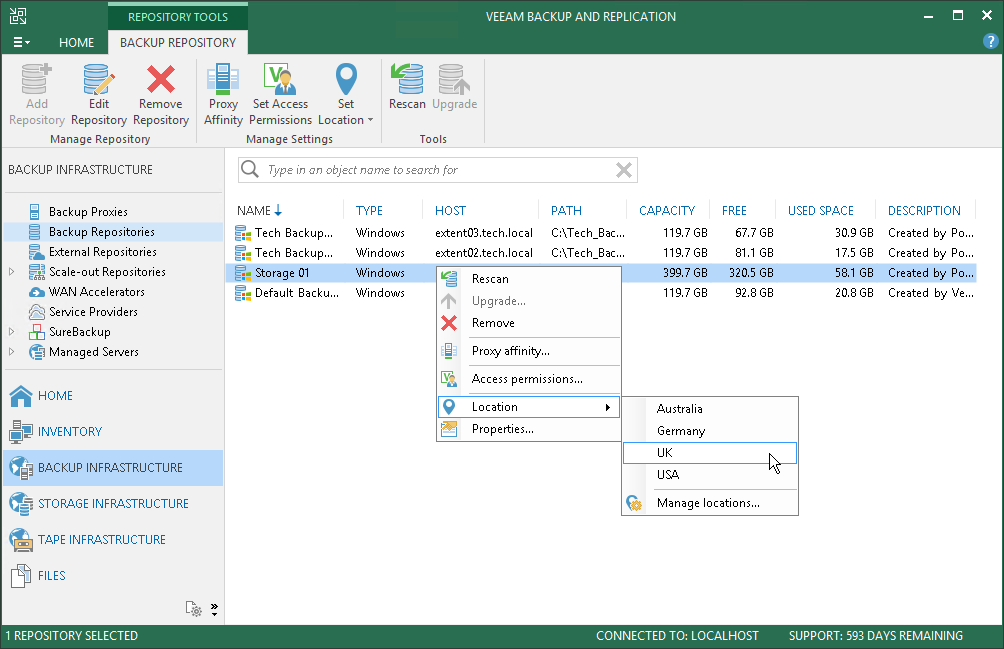Screen dimensions: 1004x649
Task: Click the Edit Repository ribbon icon
Action: click(98, 94)
